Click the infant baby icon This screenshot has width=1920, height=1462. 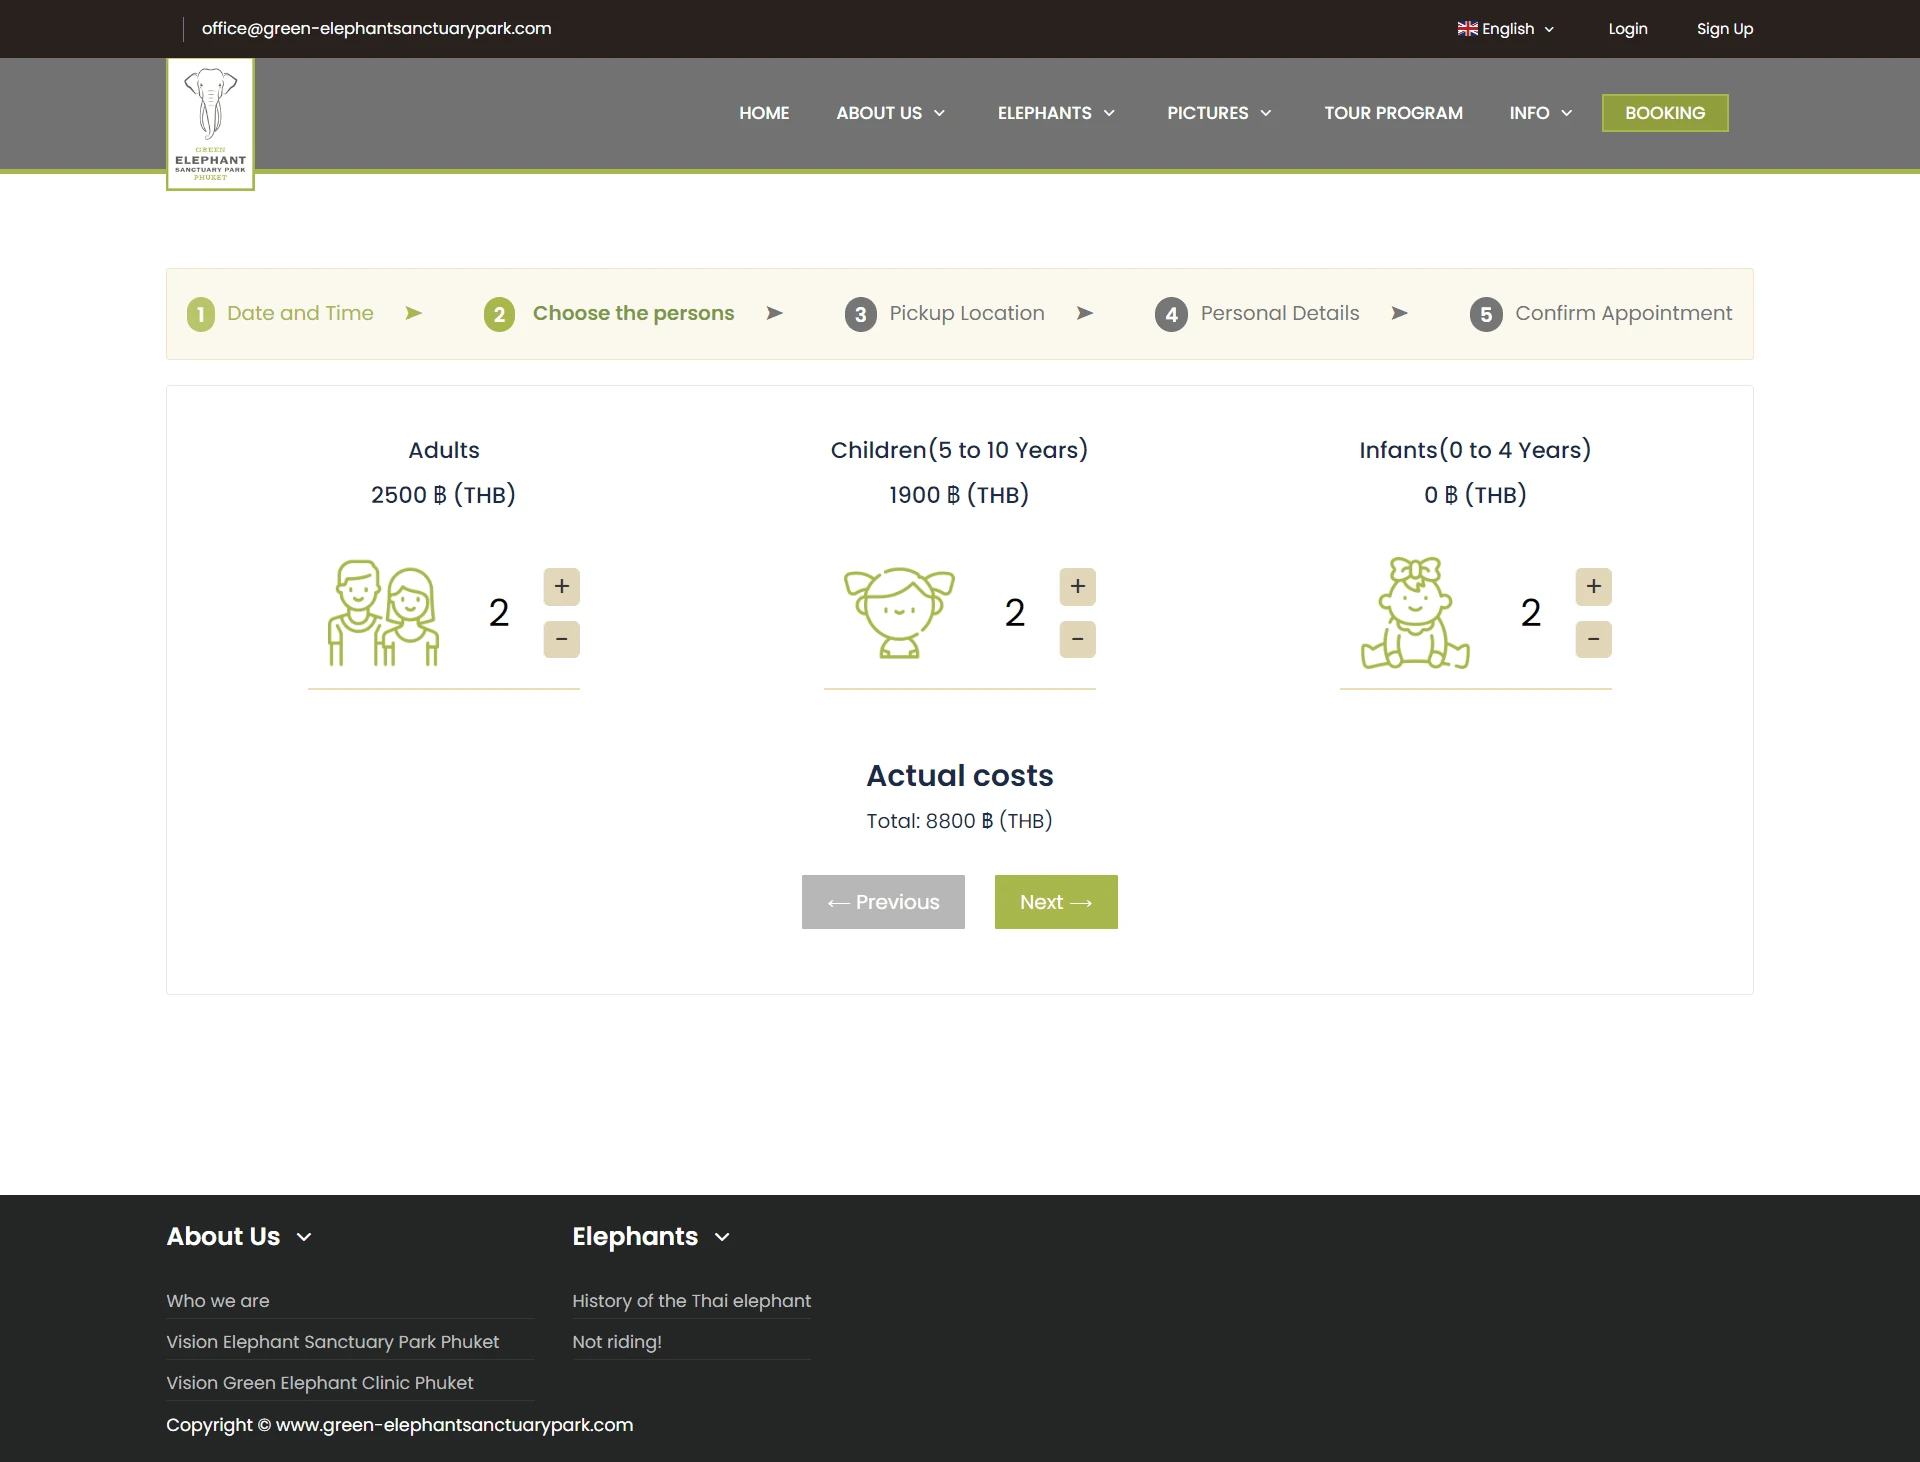pyautogui.click(x=1415, y=612)
